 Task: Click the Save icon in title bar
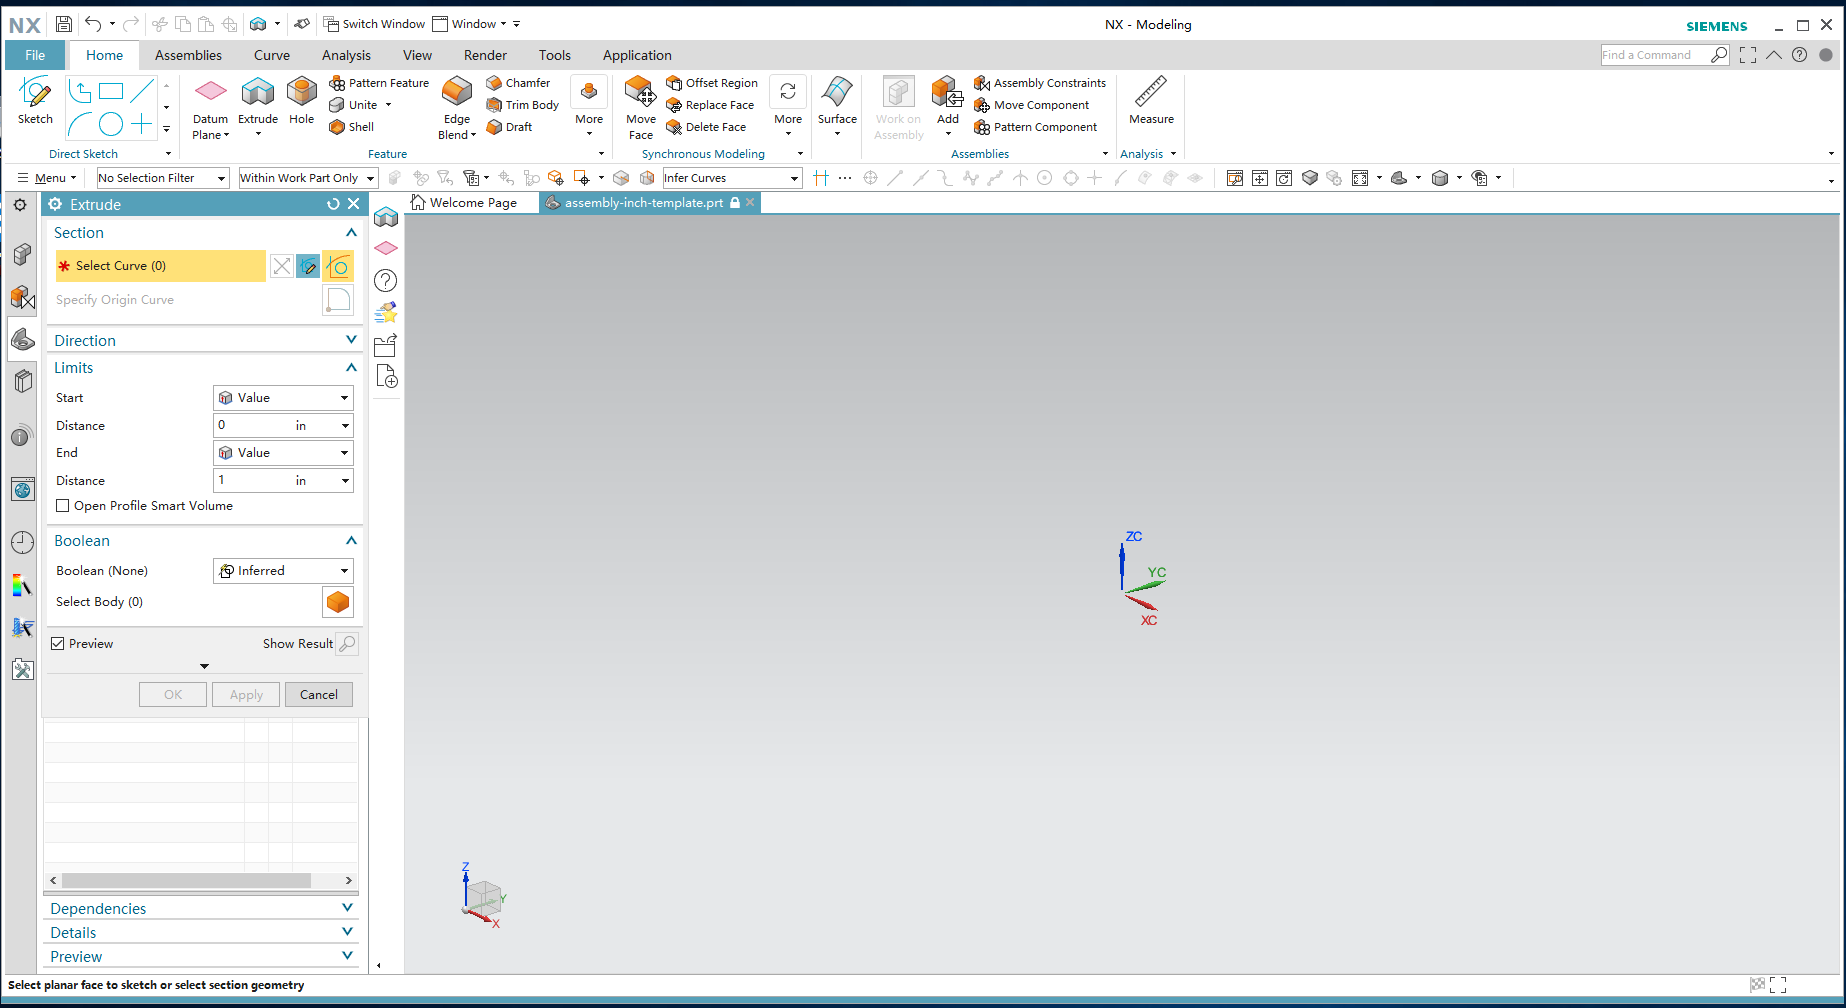63,24
